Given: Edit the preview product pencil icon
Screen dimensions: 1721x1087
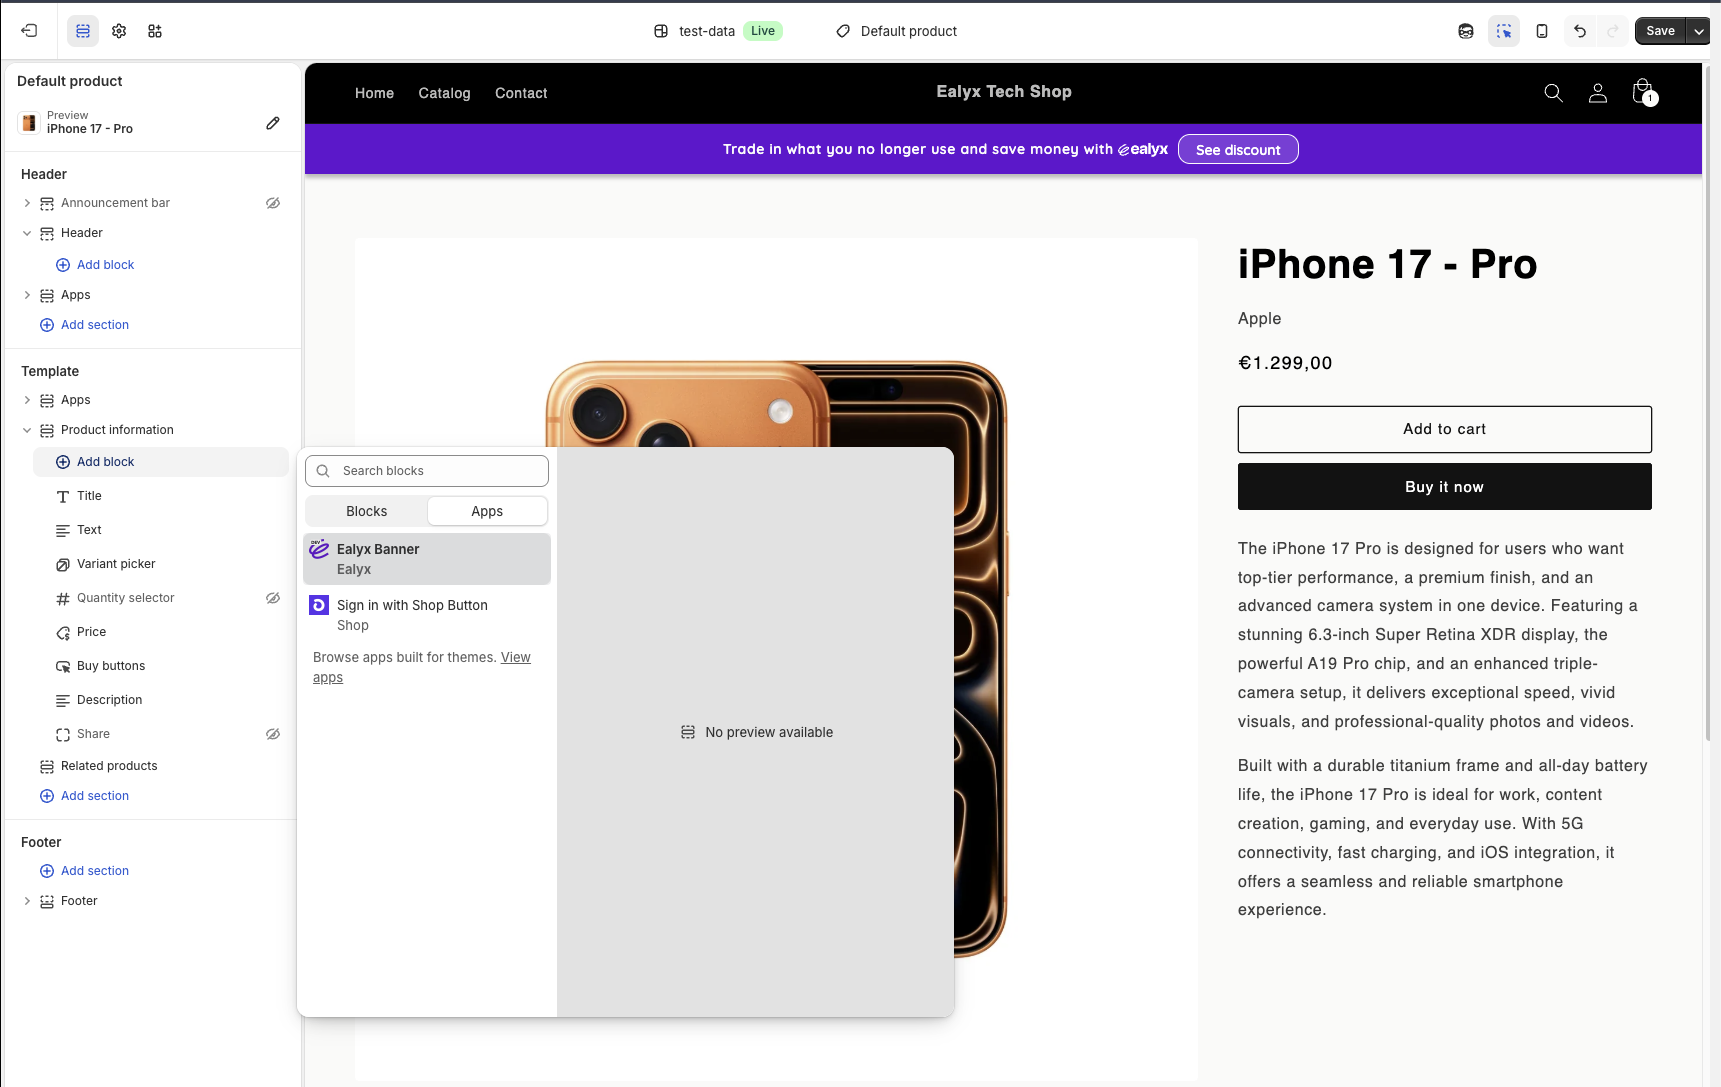Looking at the screenshot, I should pos(273,123).
